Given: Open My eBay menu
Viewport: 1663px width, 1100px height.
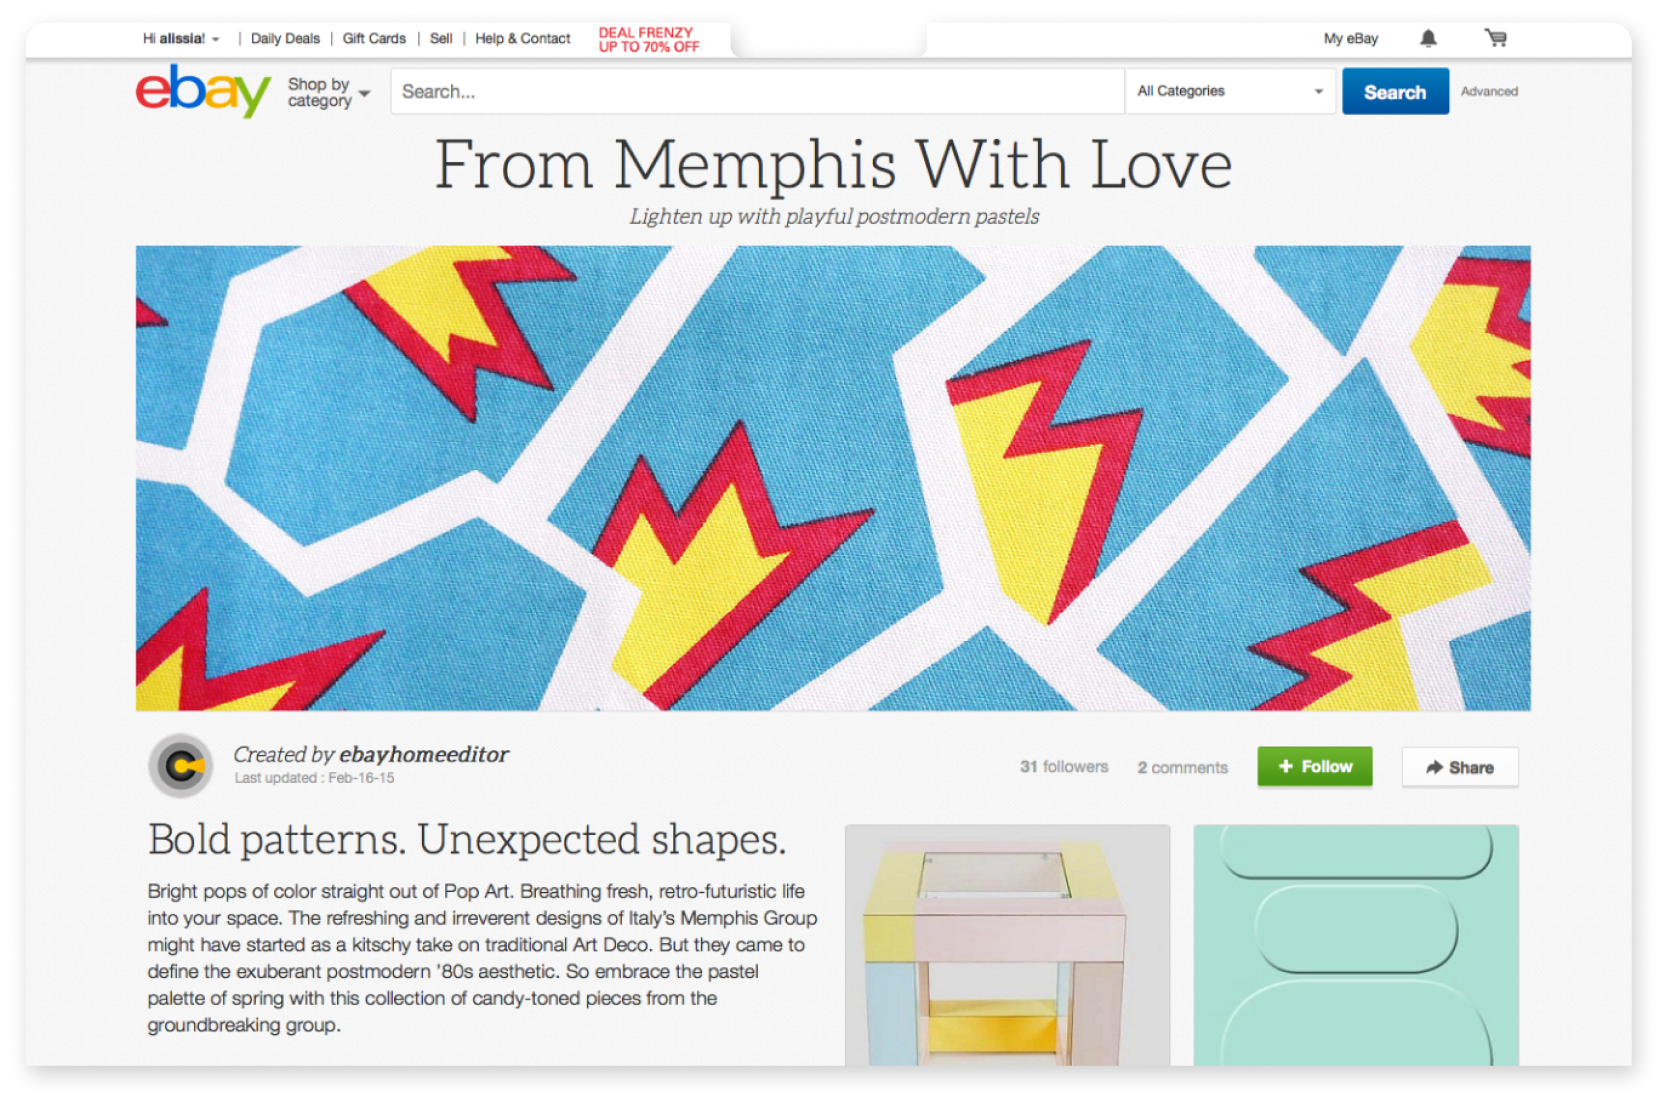Looking at the screenshot, I should pyautogui.click(x=1351, y=38).
